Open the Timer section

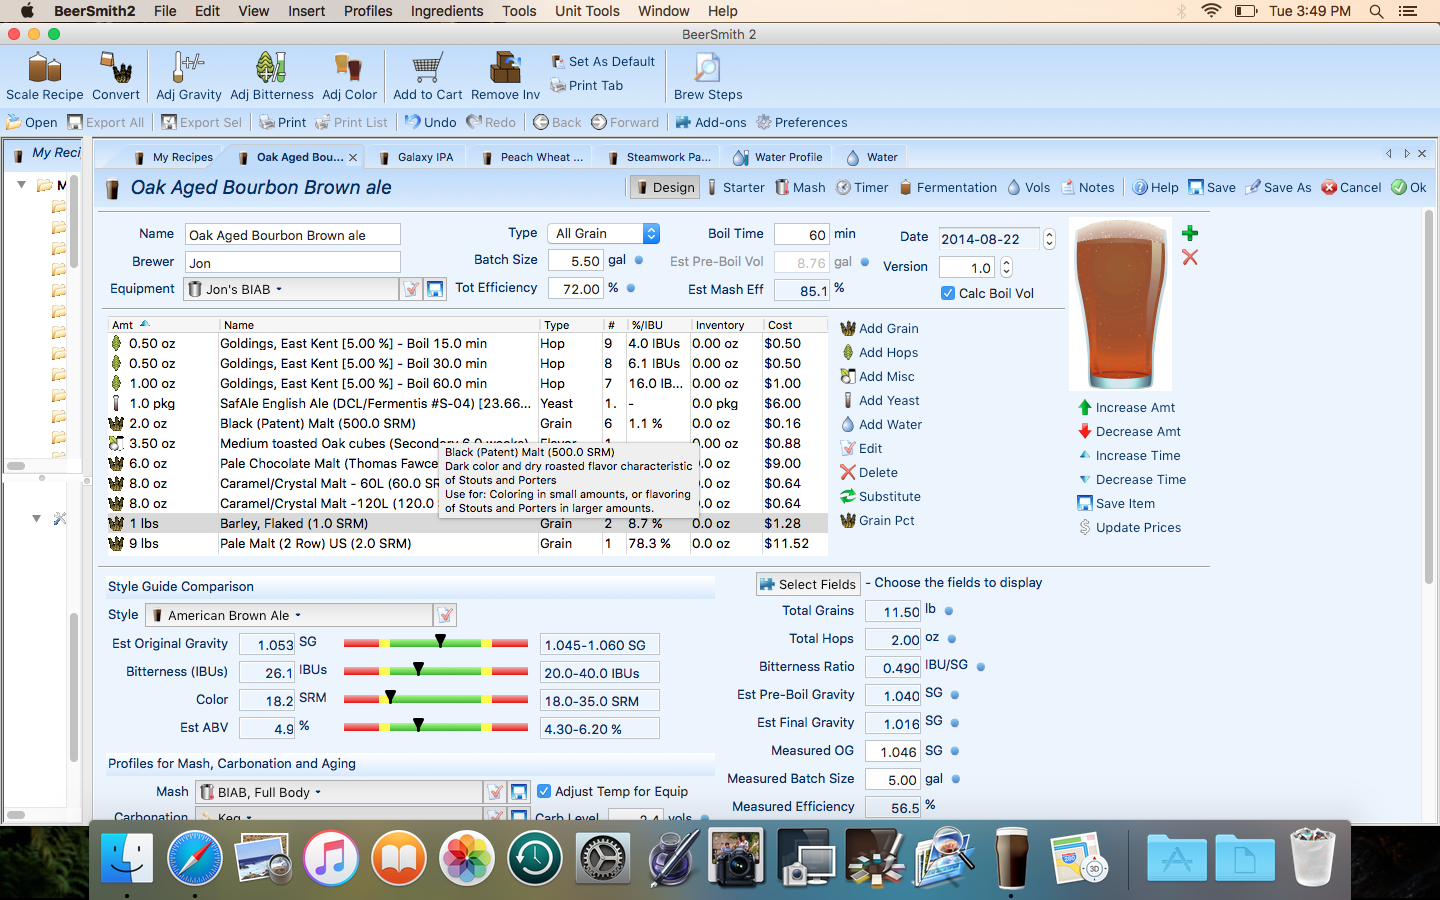(x=862, y=187)
